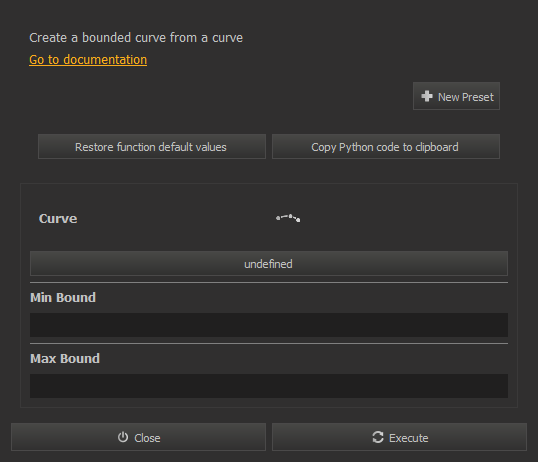Select the Max Bound label
538x462 pixels.
pos(65,359)
